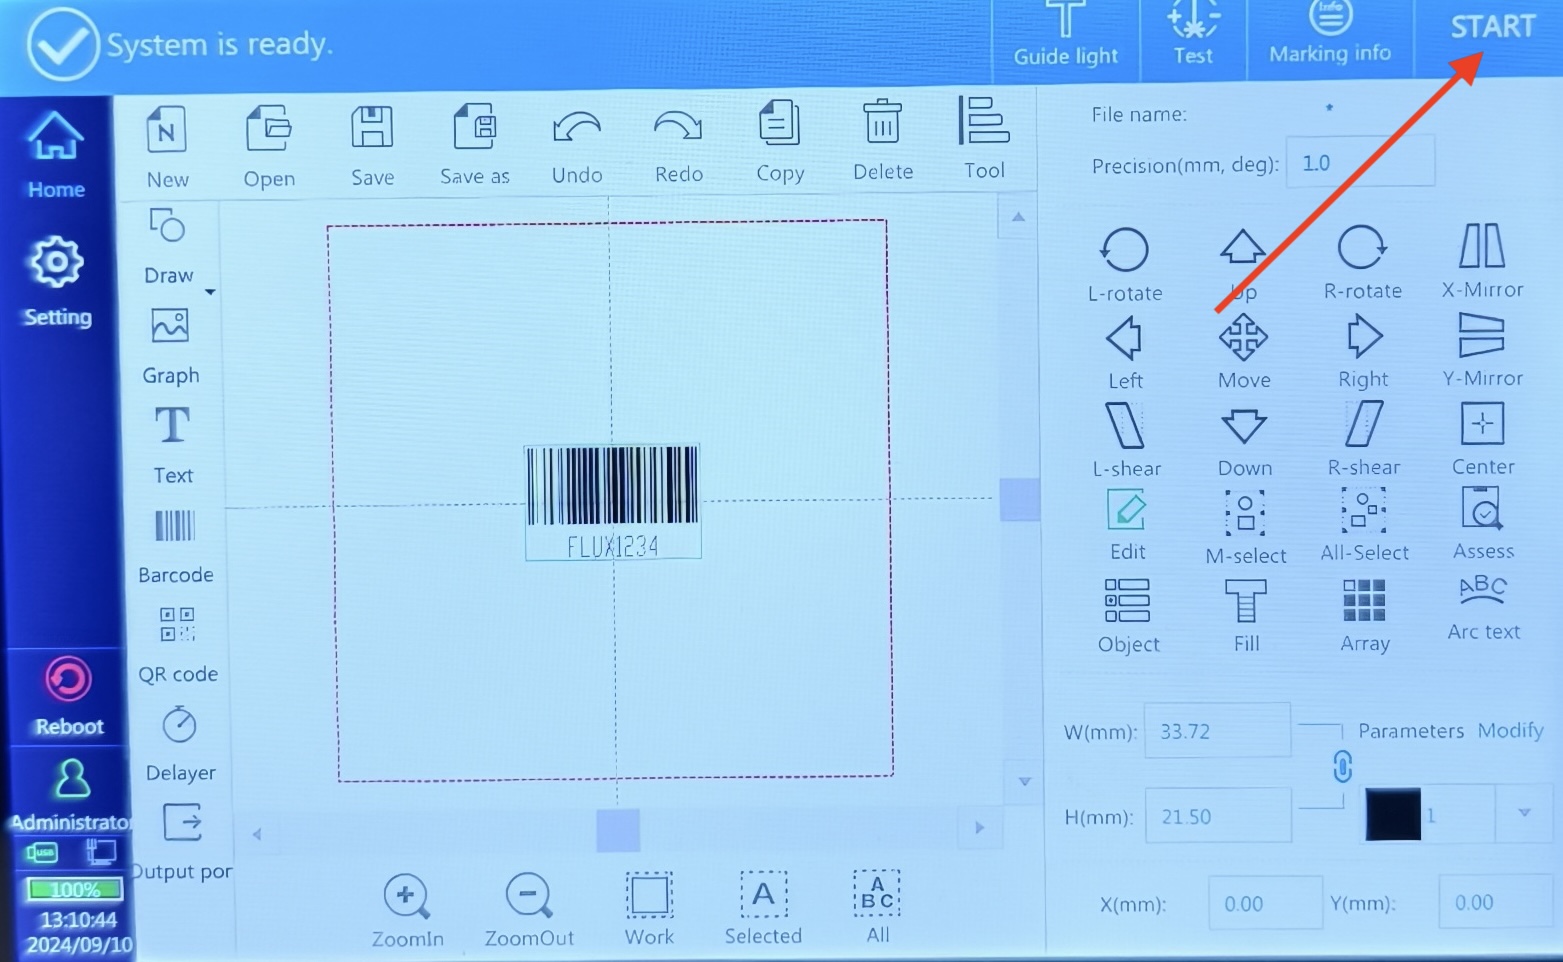
Task: Run the Assess function
Action: point(1483,523)
